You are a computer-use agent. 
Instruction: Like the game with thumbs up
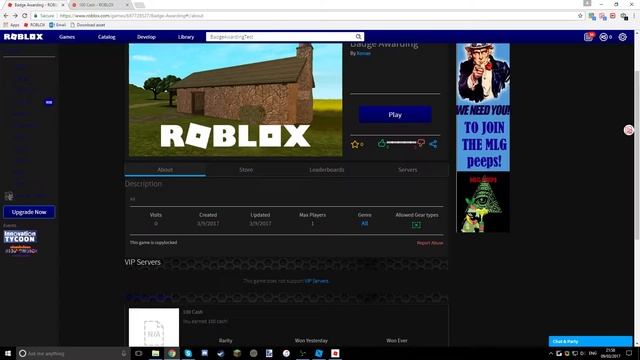click(381, 143)
